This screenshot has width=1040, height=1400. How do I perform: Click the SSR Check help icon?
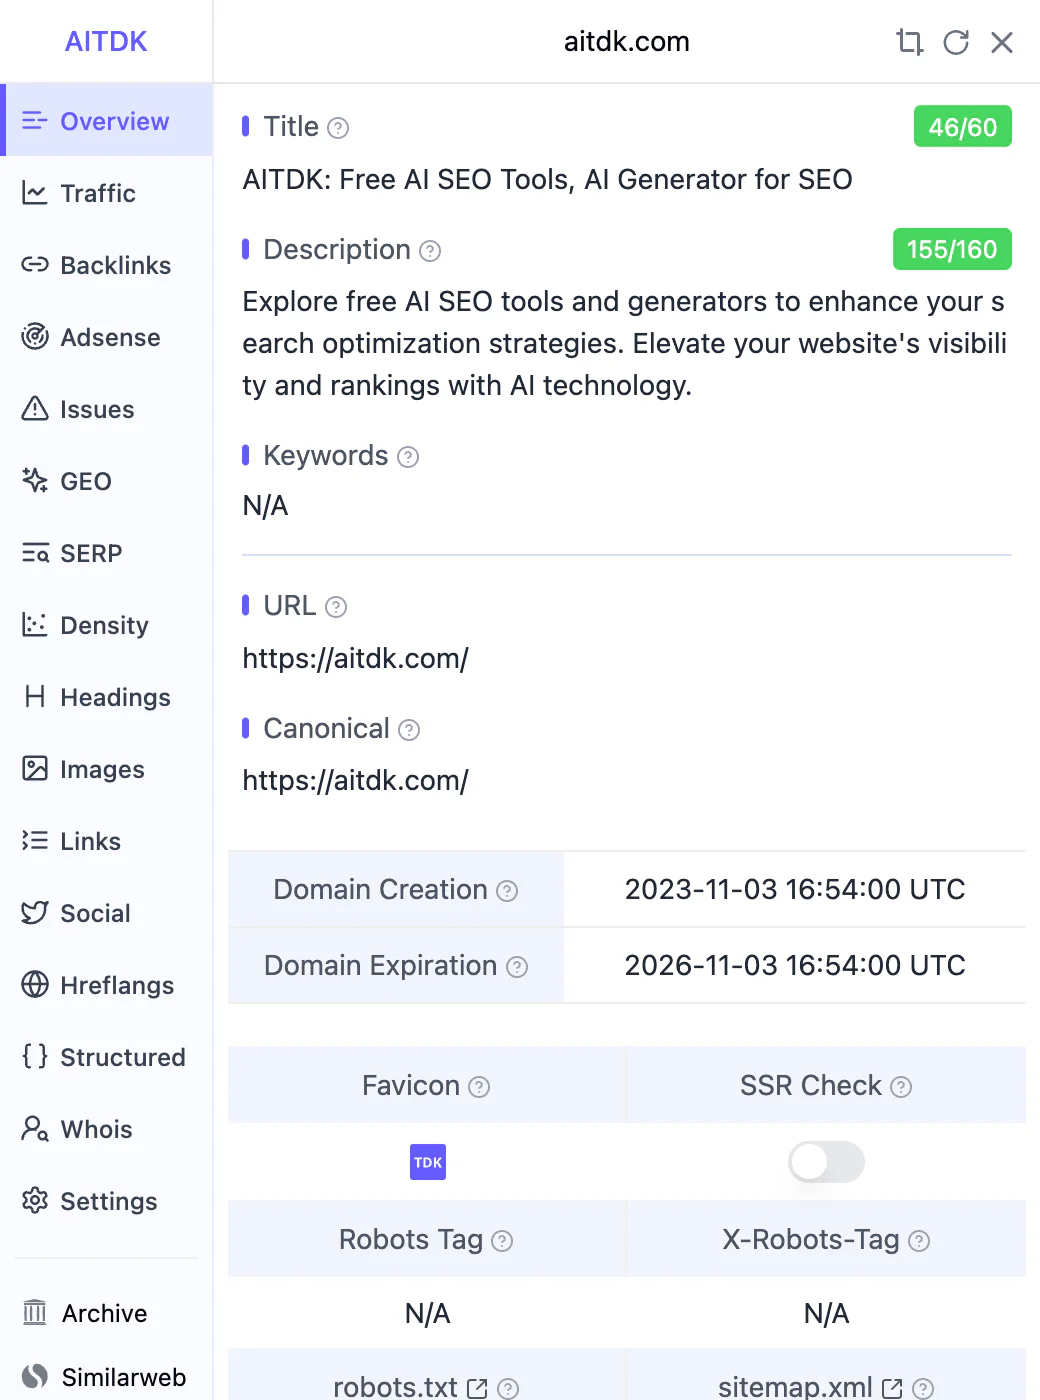[901, 1087]
